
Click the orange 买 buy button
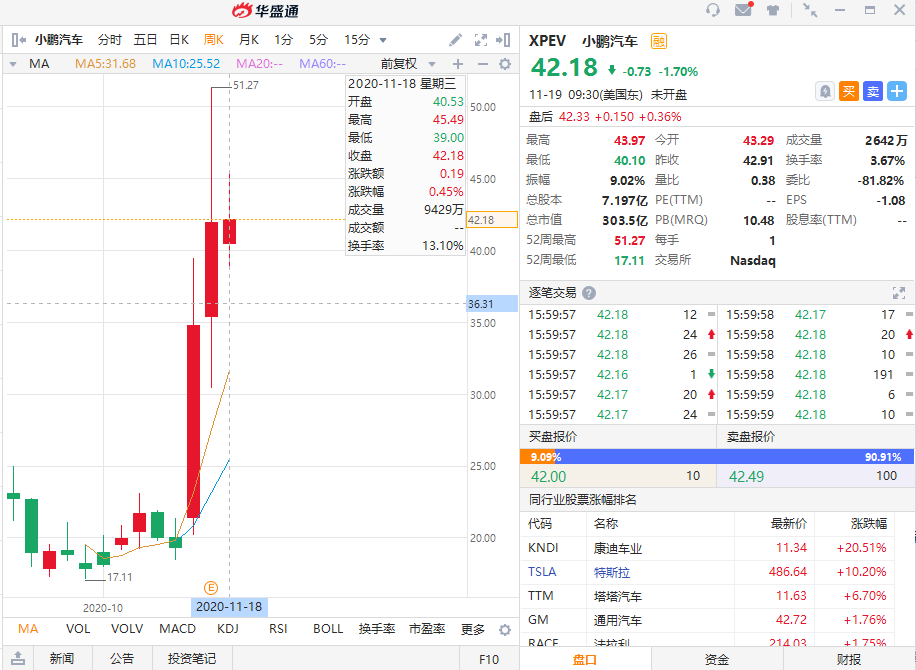[849, 91]
